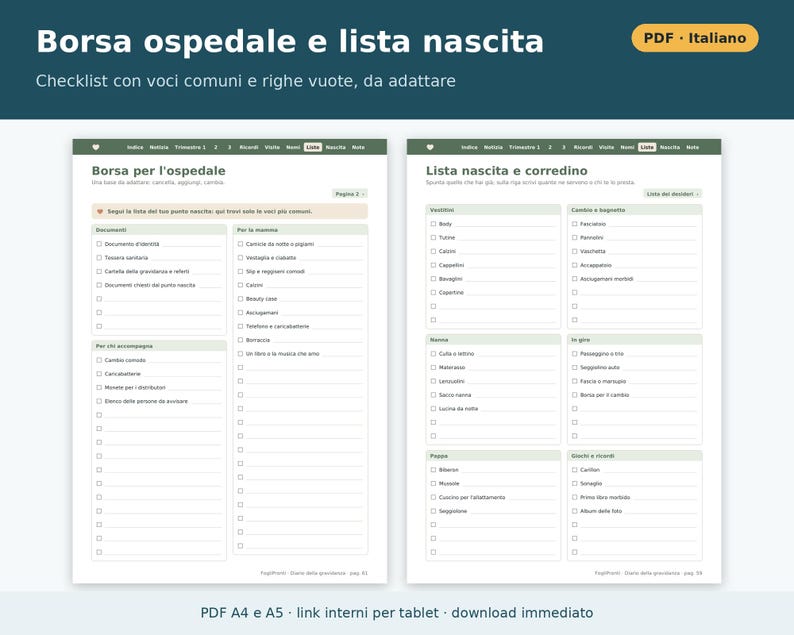Screen dimensions: 794x635
Task: Tick the Carillon checkbox
Action: pyautogui.click(x=575, y=470)
